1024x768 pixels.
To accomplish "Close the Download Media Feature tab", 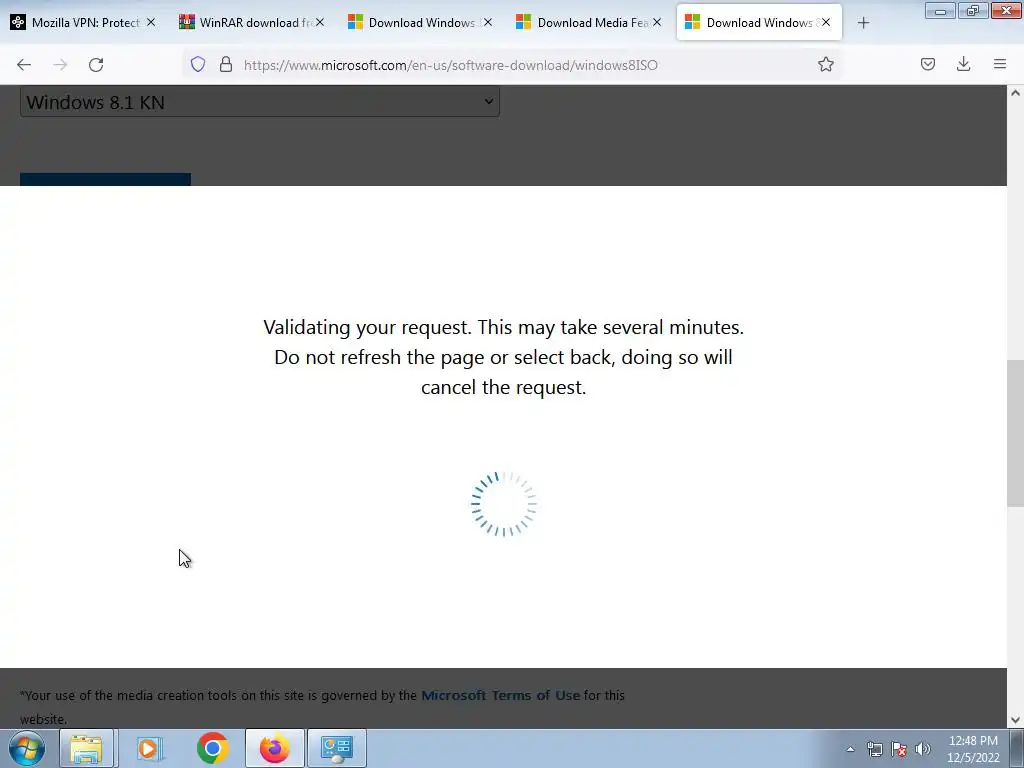I will tap(657, 22).
